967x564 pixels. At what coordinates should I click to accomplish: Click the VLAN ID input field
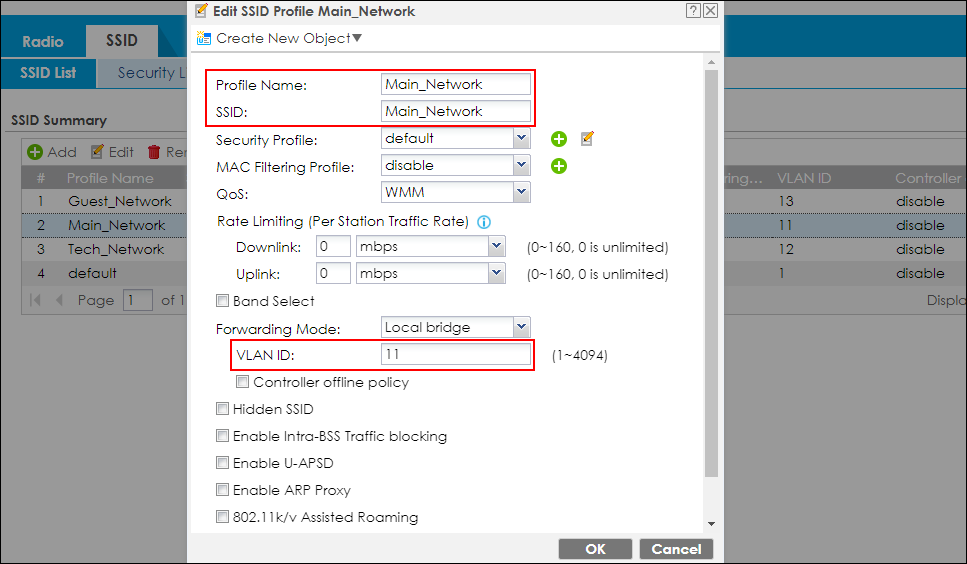pos(456,354)
